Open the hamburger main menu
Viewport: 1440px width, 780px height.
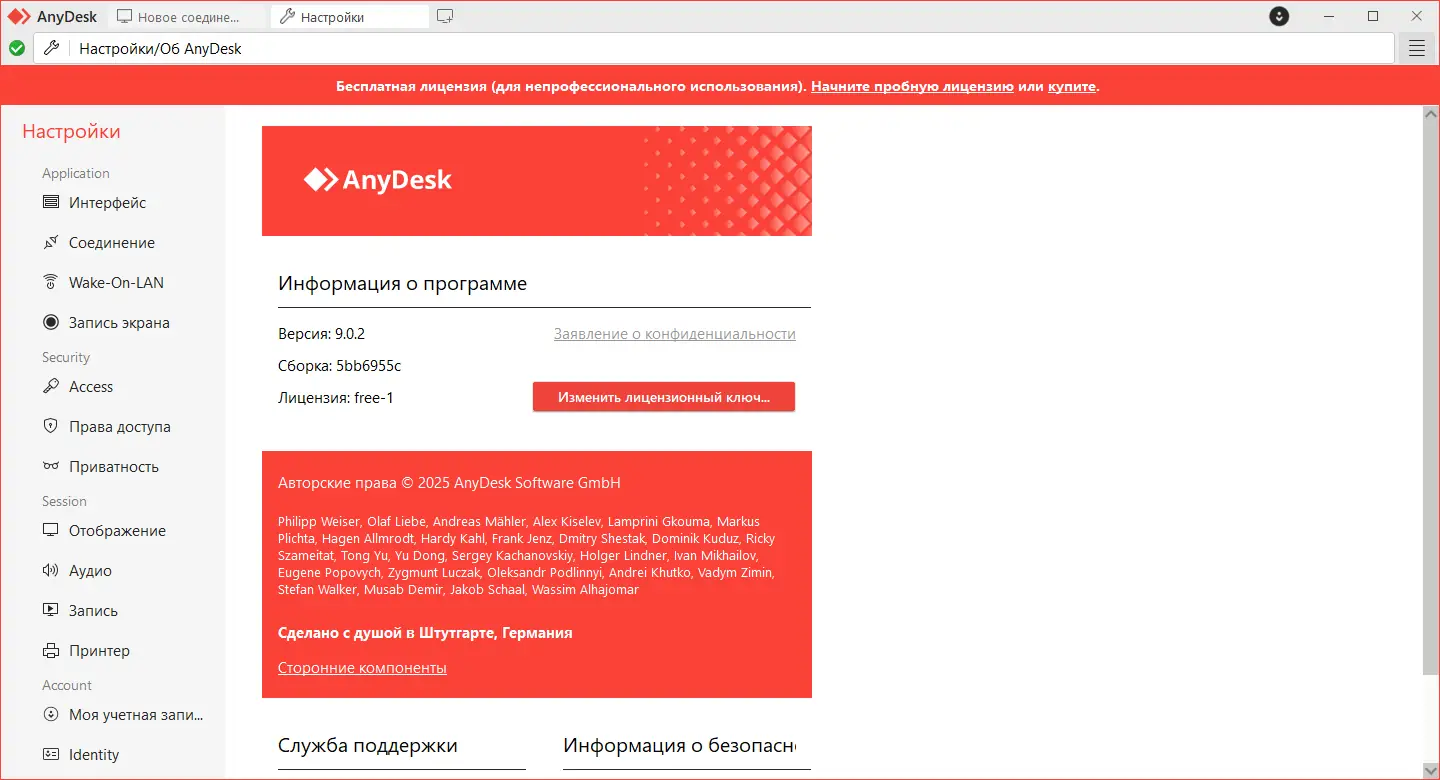pos(1417,48)
